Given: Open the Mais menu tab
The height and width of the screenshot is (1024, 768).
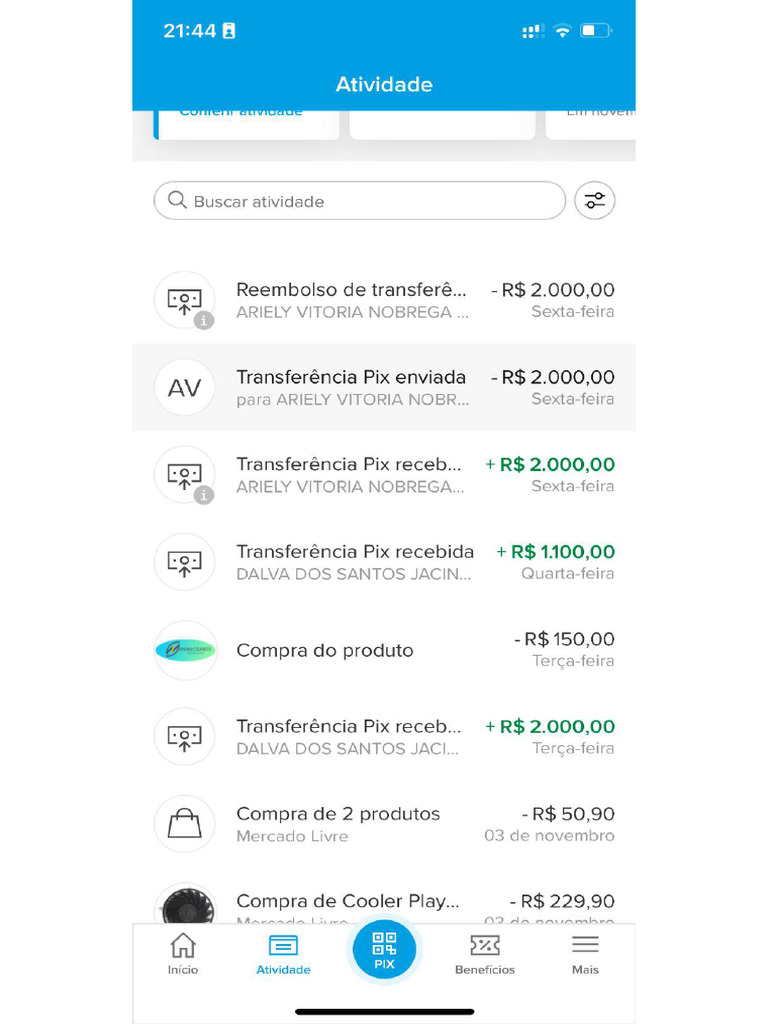Looking at the screenshot, I should point(585,954).
